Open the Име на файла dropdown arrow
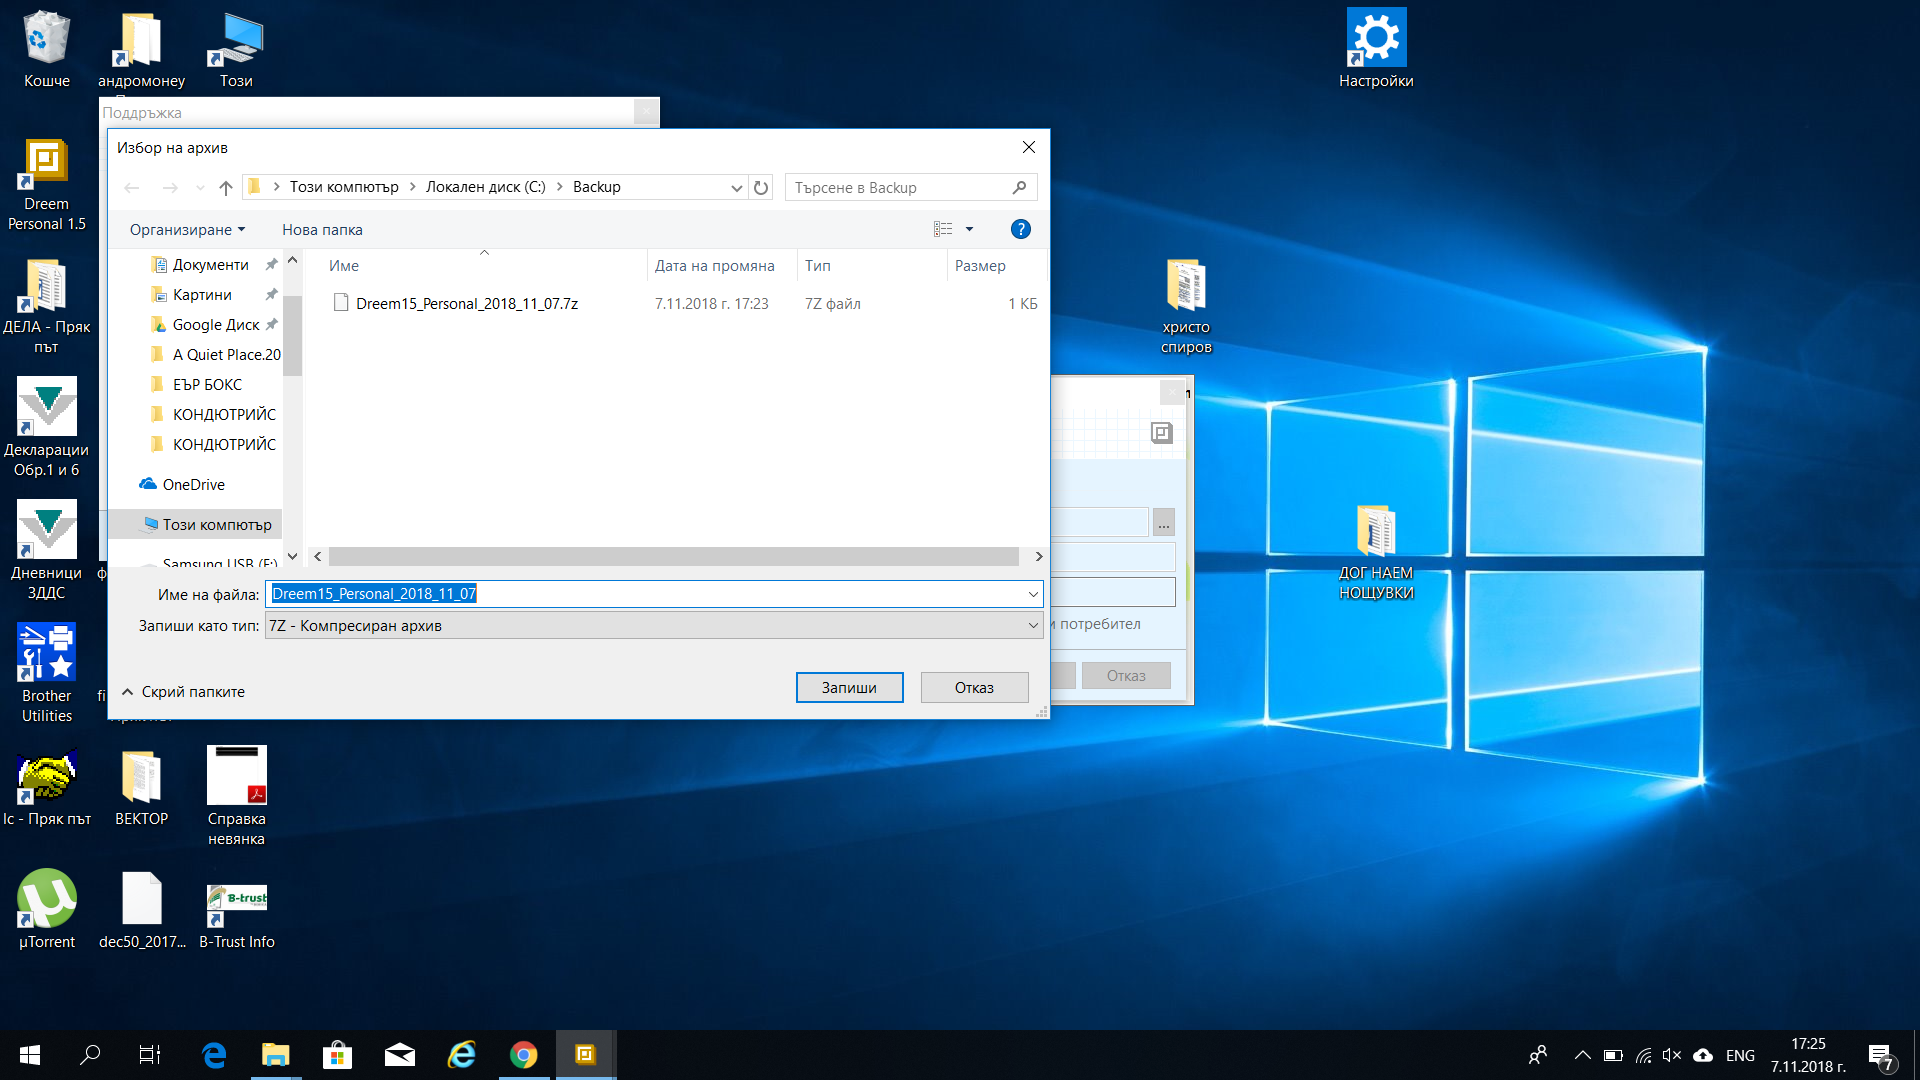 pos(1033,595)
